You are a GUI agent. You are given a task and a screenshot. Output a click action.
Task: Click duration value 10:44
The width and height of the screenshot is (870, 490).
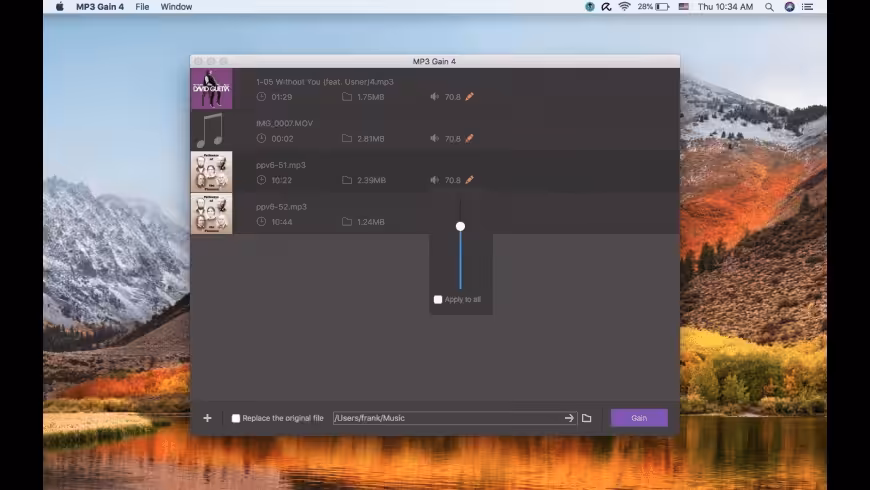pyautogui.click(x=282, y=222)
